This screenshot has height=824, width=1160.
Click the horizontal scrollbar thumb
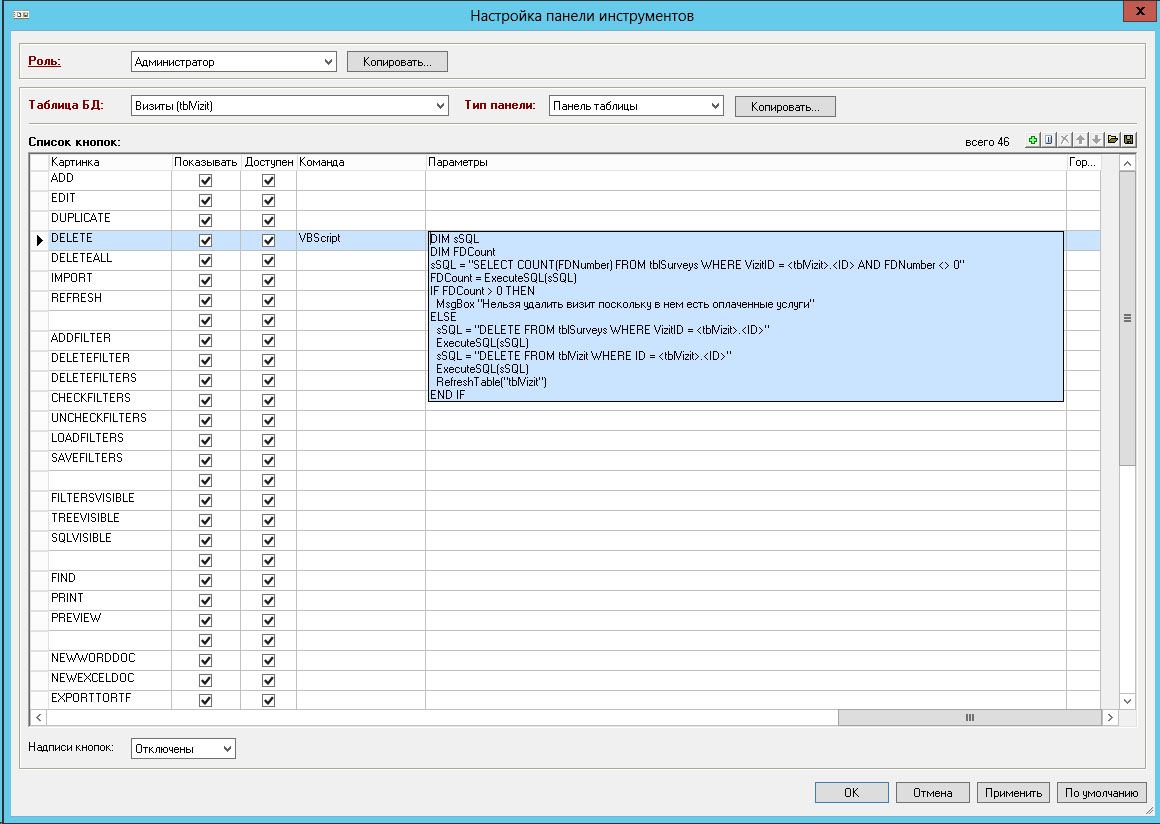(x=968, y=718)
